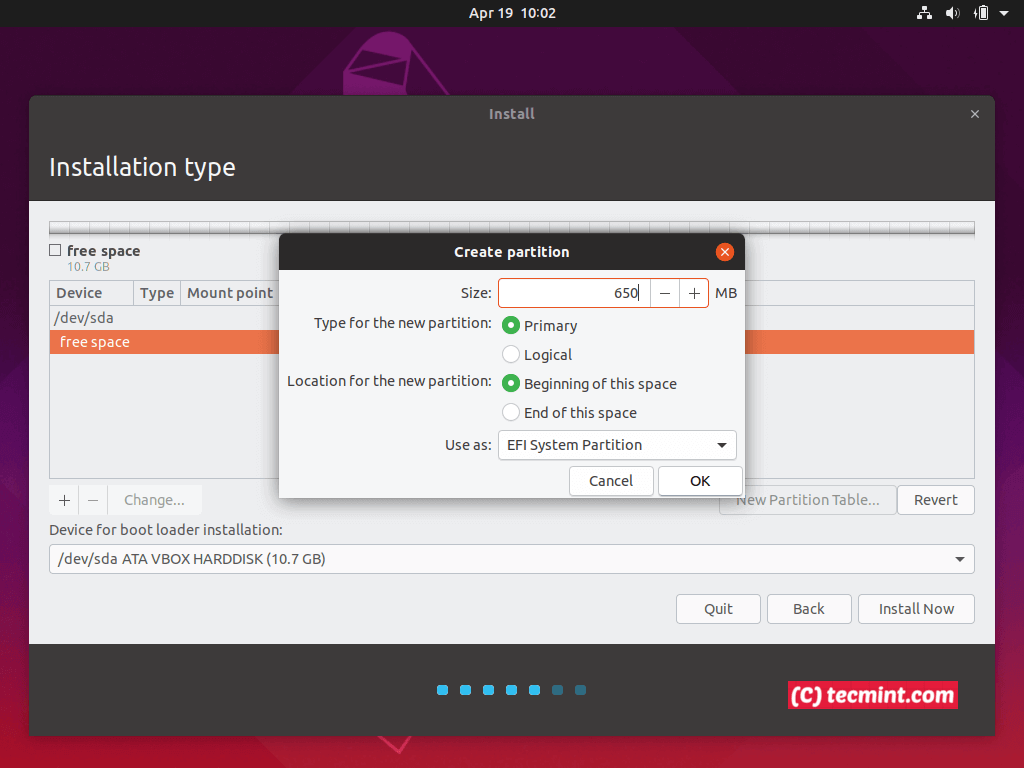Open the calendar by clicking Apr 19 clock
The image size is (1024, 768).
coord(512,13)
